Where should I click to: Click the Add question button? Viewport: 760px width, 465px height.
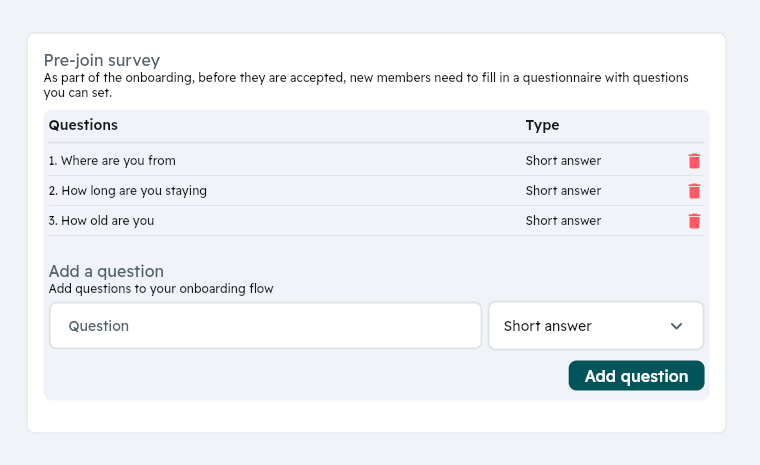point(636,376)
